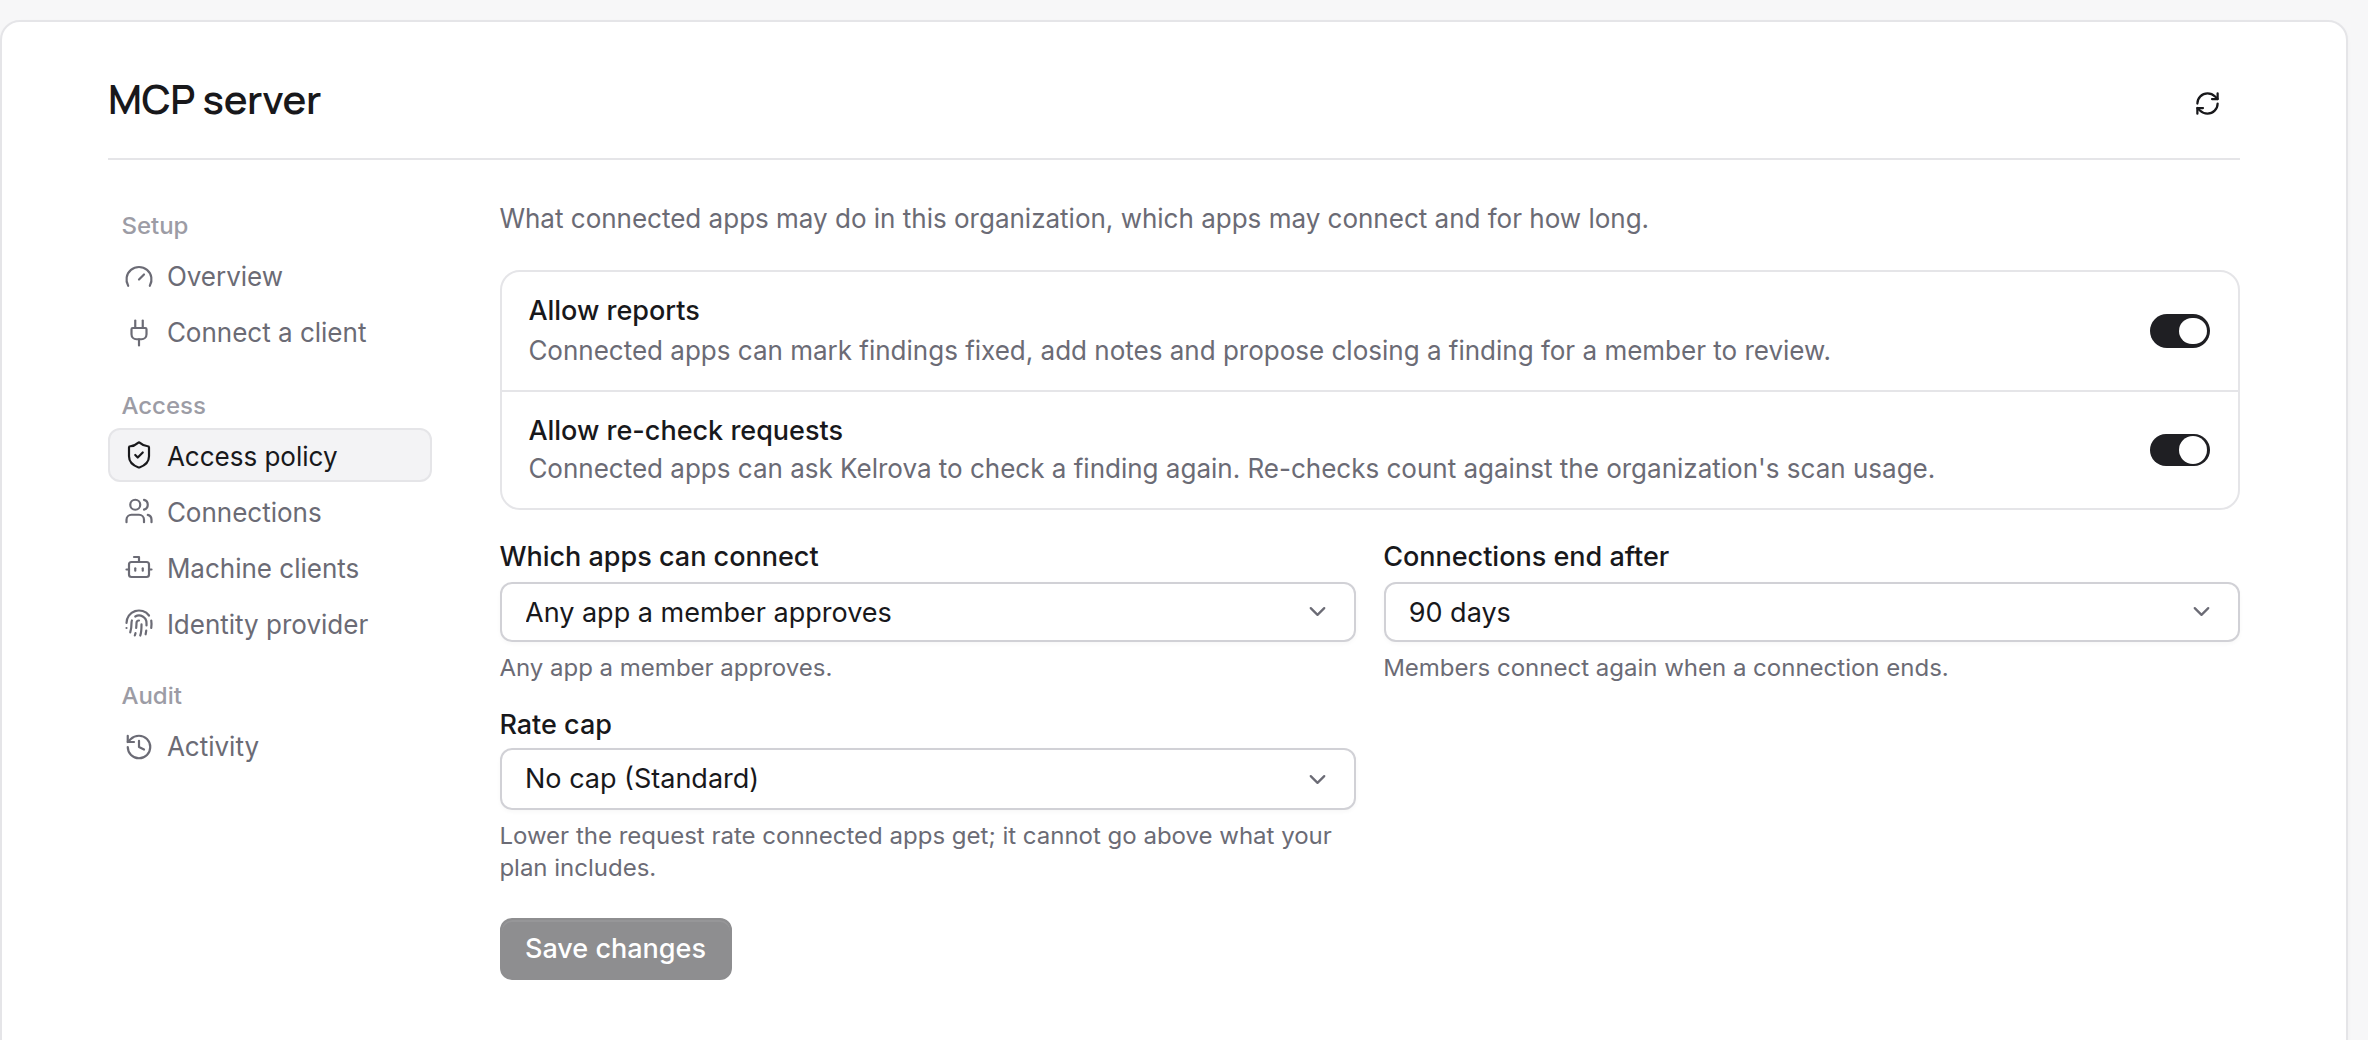Click the plug icon for Connect a client

click(x=139, y=333)
